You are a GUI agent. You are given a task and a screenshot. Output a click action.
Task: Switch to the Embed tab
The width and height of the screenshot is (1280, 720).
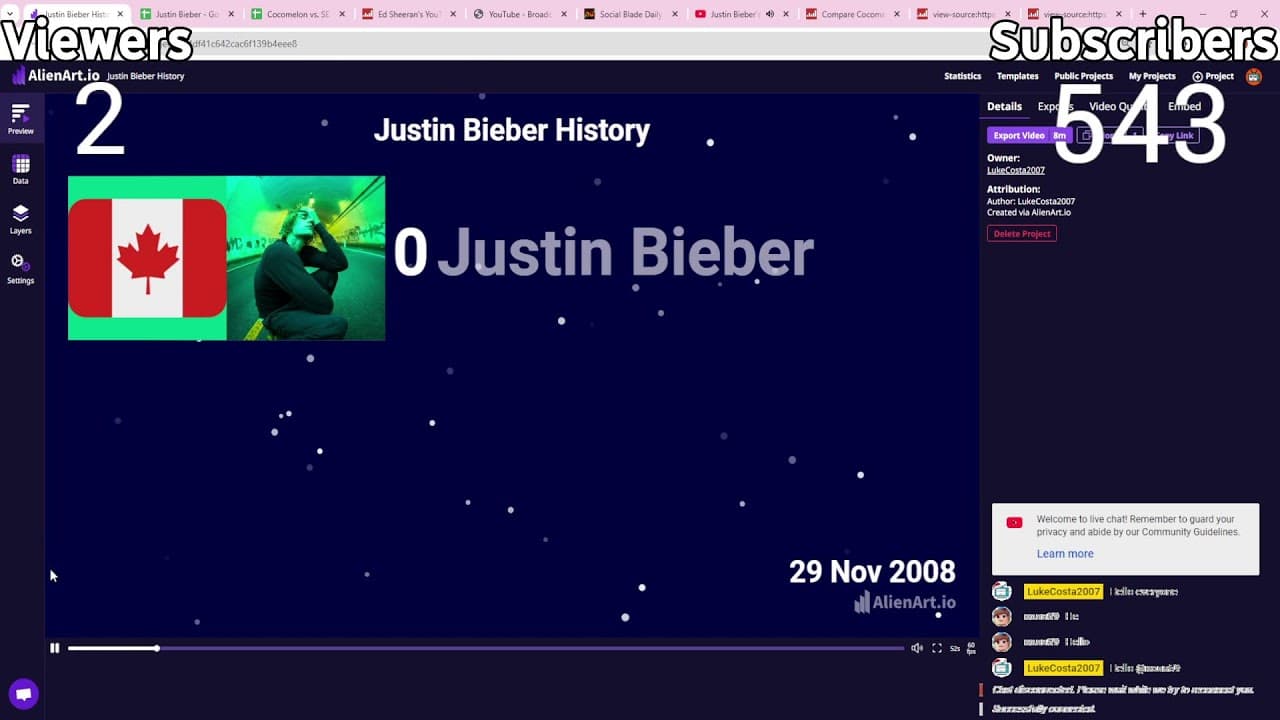[x=1185, y=106]
